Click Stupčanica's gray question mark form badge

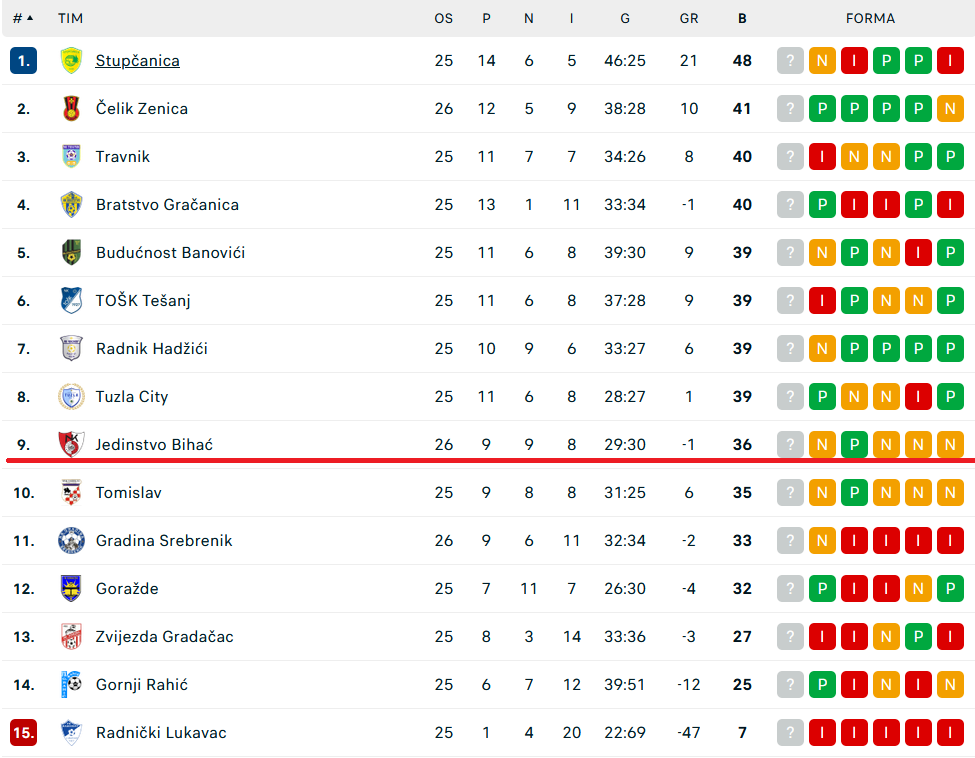click(790, 61)
